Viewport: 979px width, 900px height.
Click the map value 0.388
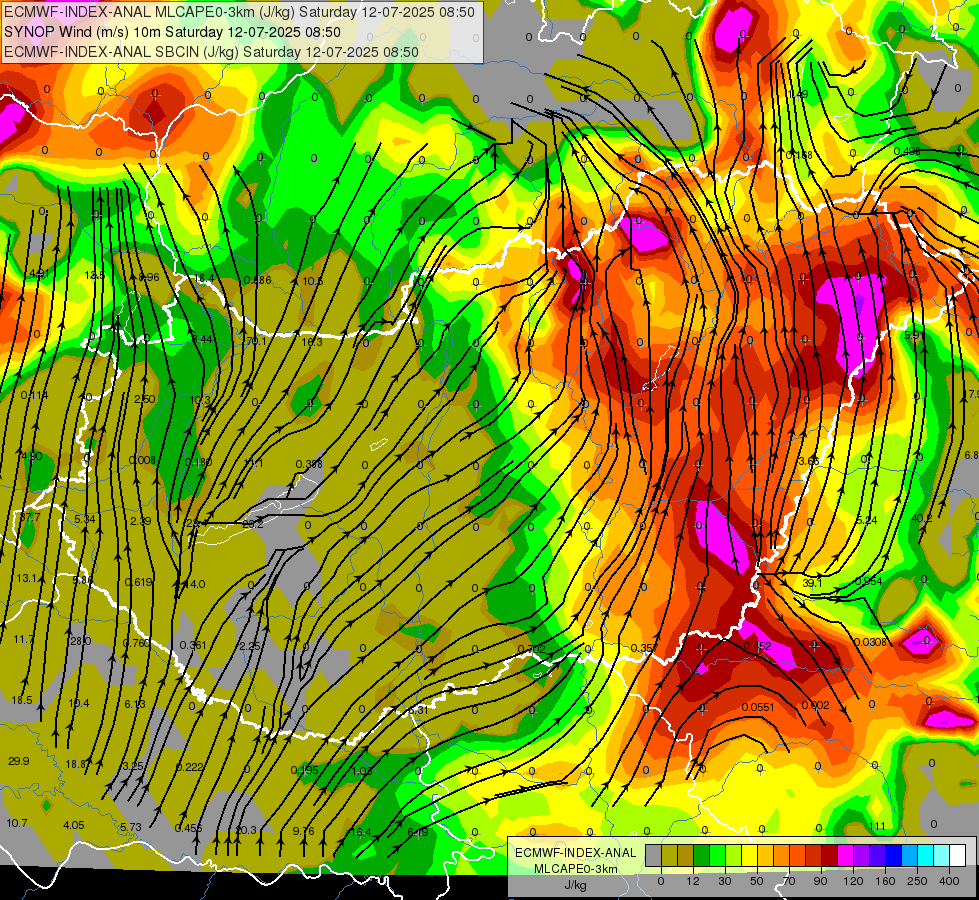[x=309, y=464]
